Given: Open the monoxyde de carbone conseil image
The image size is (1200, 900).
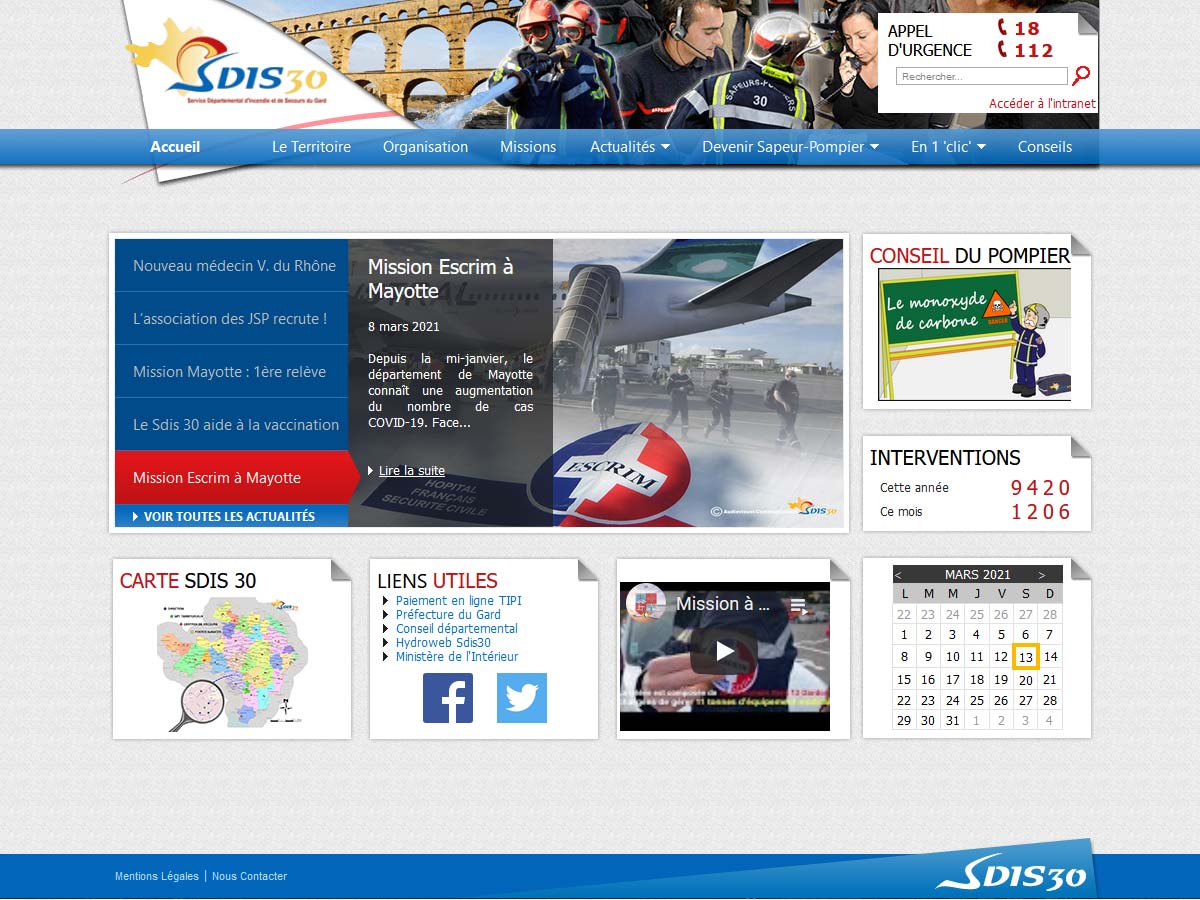Looking at the screenshot, I should [x=975, y=334].
